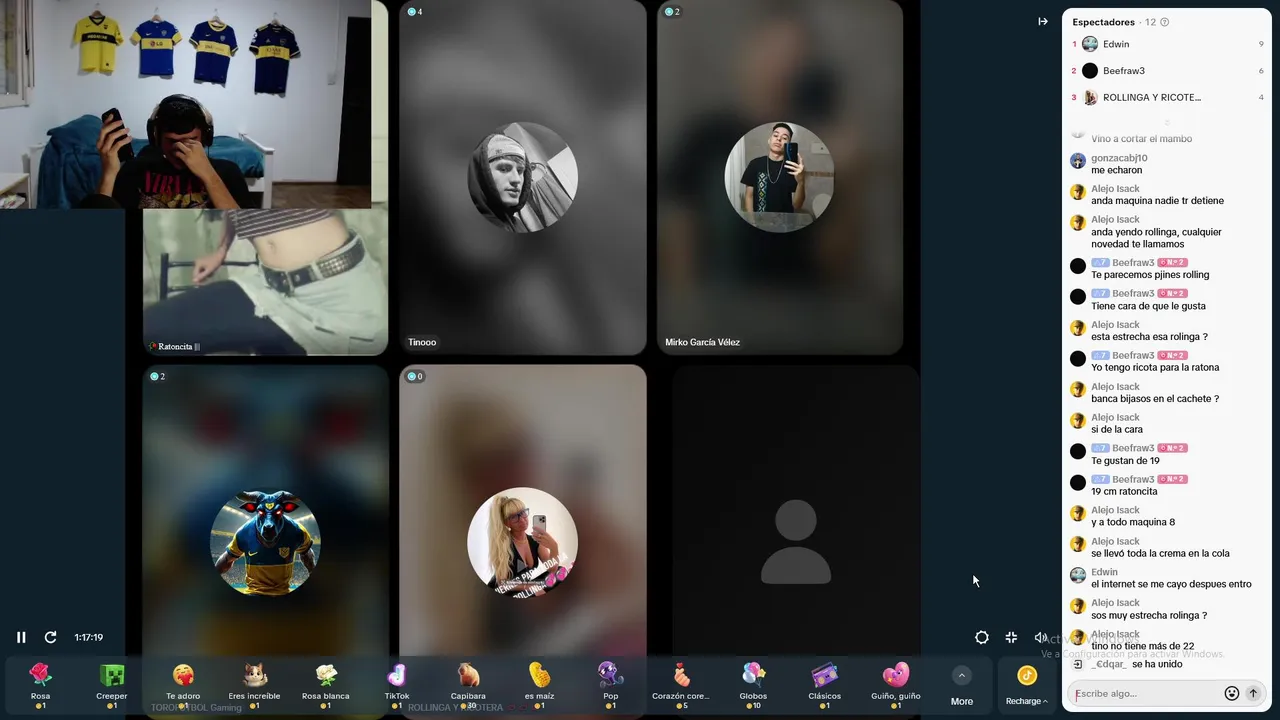Expand More gifts list
The height and width of the screenshot is (720, 1280).
[x=962, y=686]
